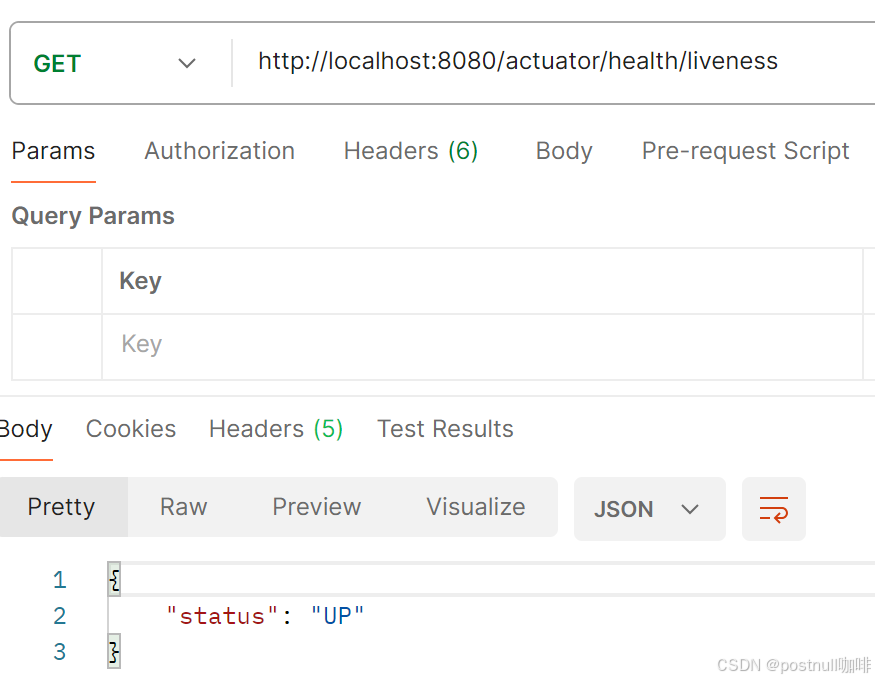Image resolution: width=875 pixels, height=680 pixels.
Task: Switch to the Authorization tab
Action: pos(219,151)
